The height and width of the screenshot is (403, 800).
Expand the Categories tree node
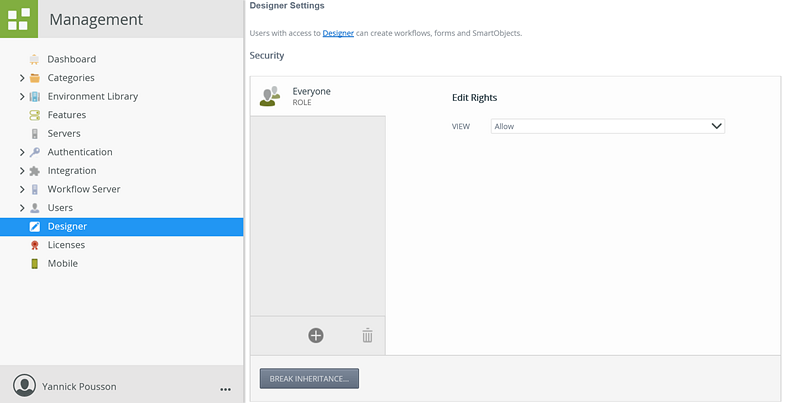(22, 78)
